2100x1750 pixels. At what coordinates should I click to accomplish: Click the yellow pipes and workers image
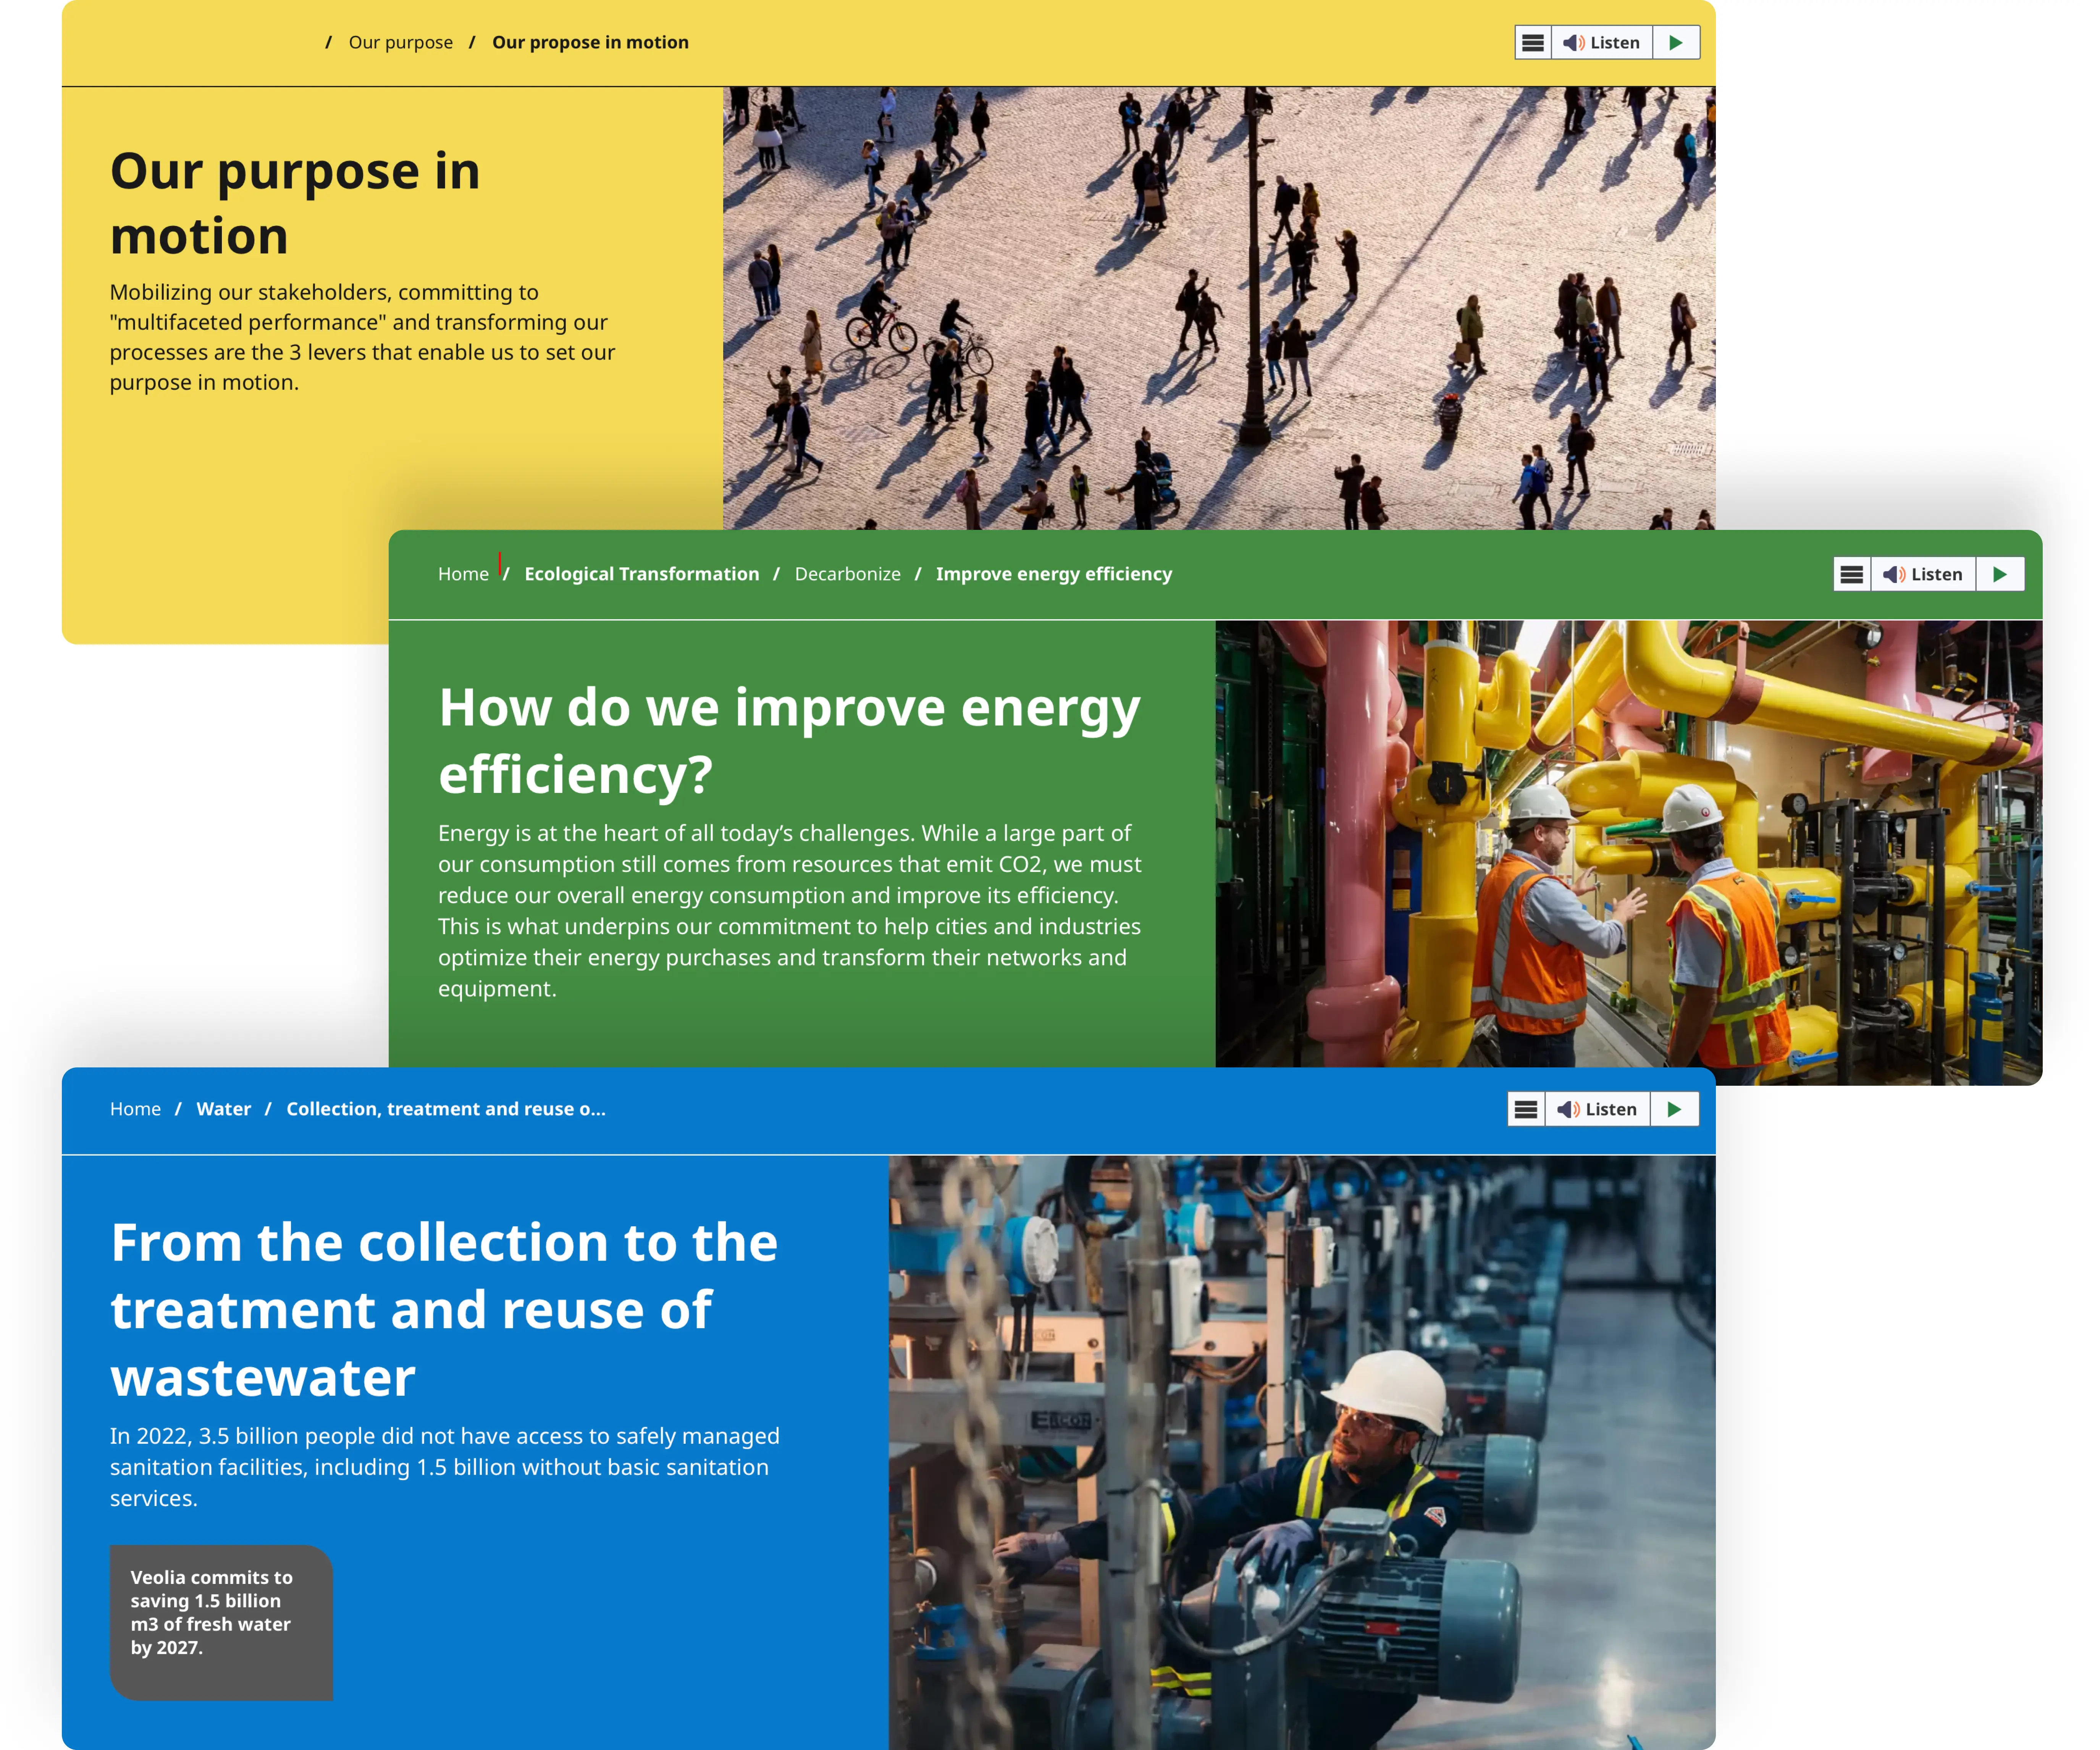[x=1629, y=852]
